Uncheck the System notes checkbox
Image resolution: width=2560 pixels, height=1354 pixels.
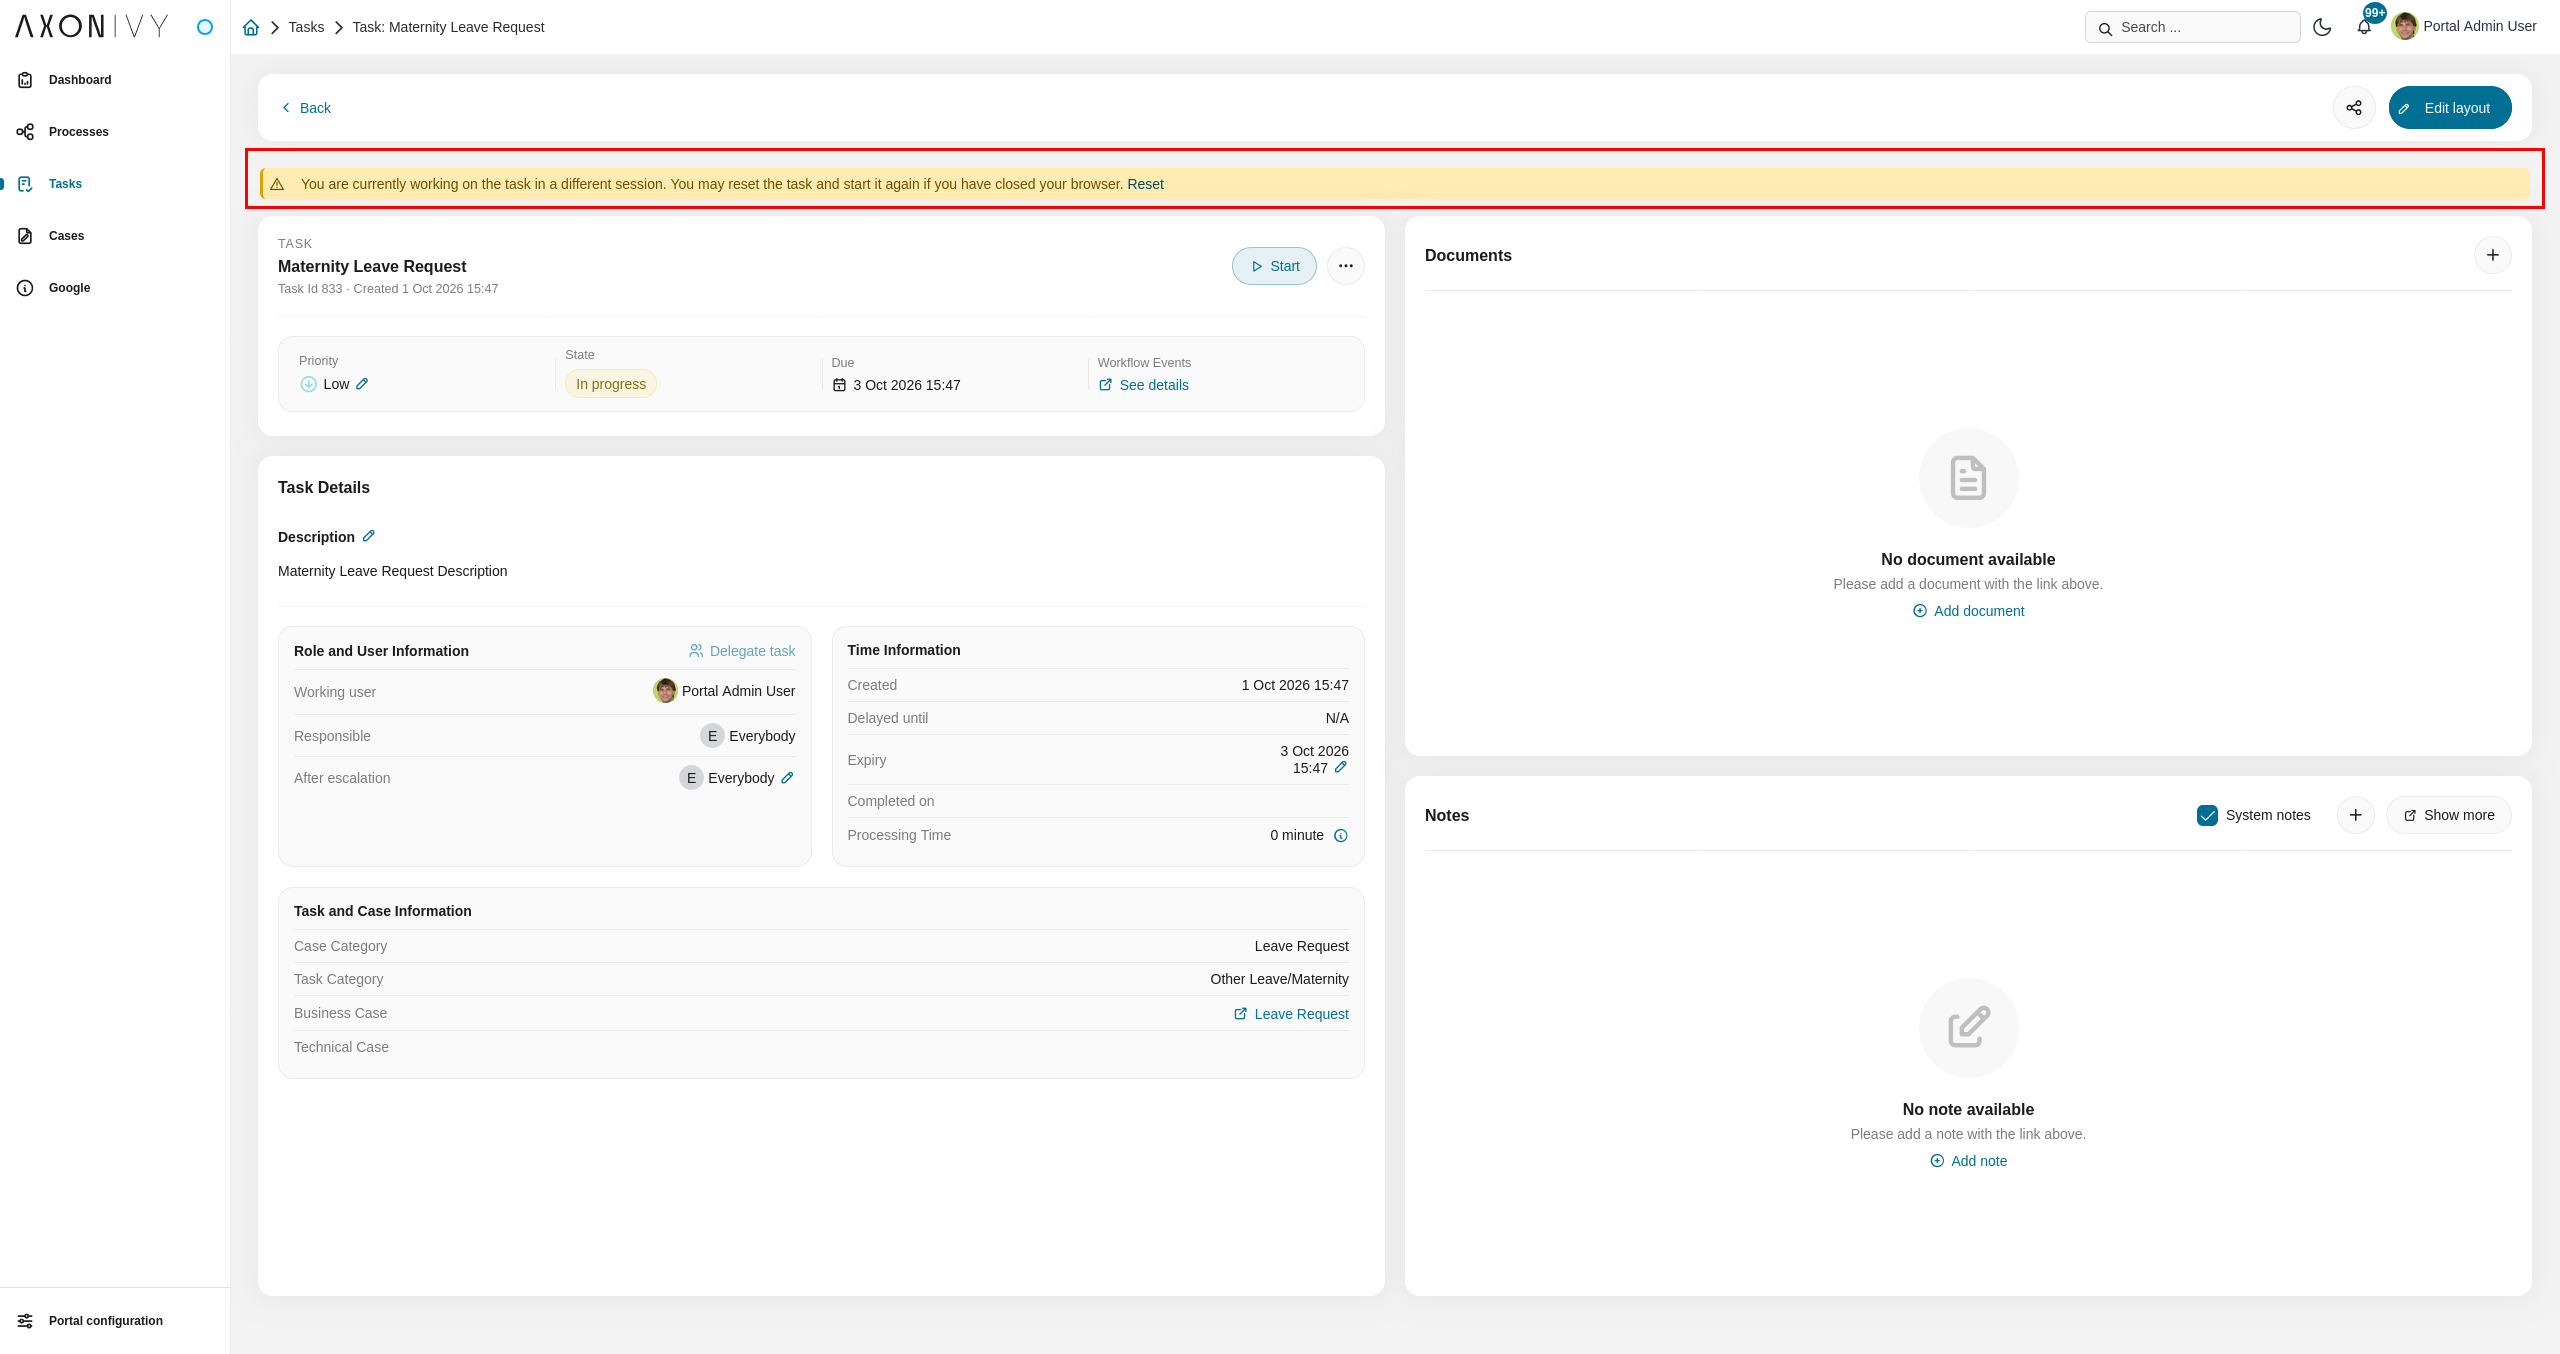click(2207, 815)
